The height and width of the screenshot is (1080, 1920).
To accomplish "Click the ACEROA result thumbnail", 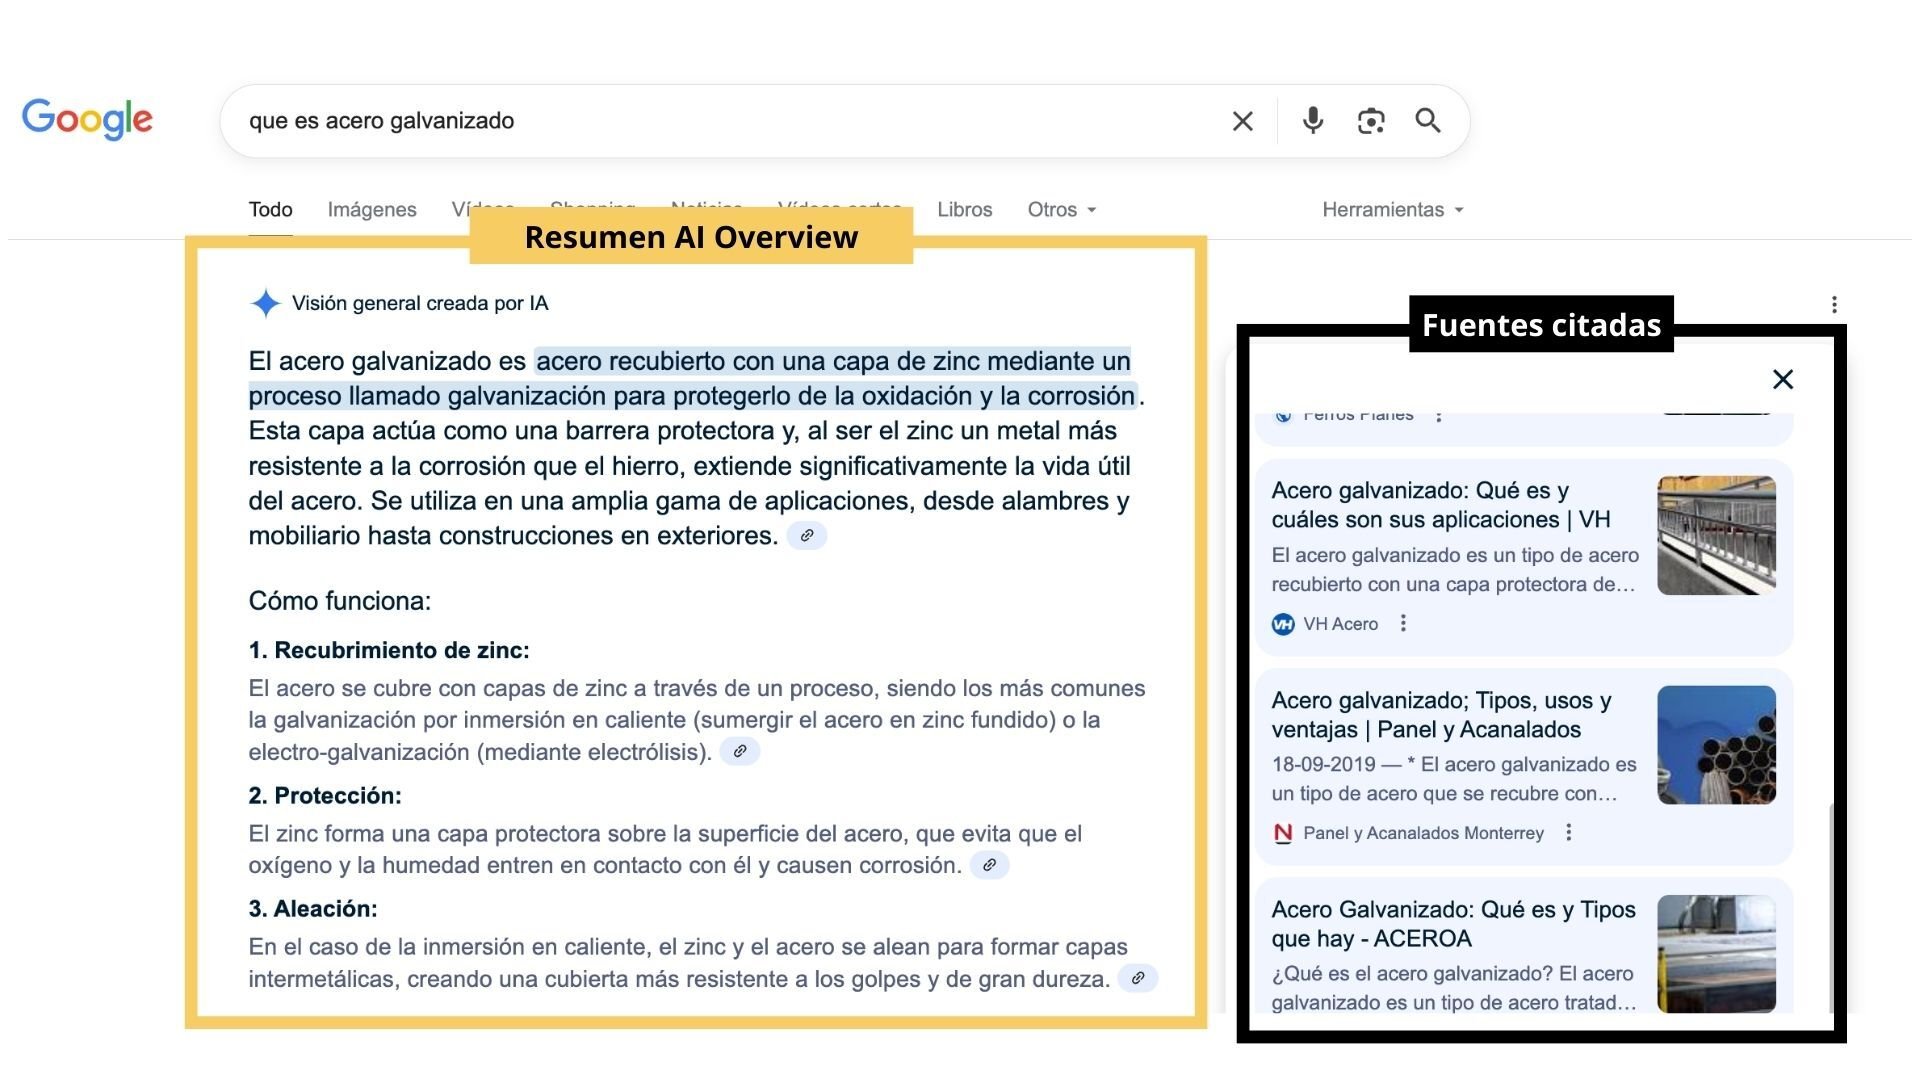I will [x=1716, y=954].
